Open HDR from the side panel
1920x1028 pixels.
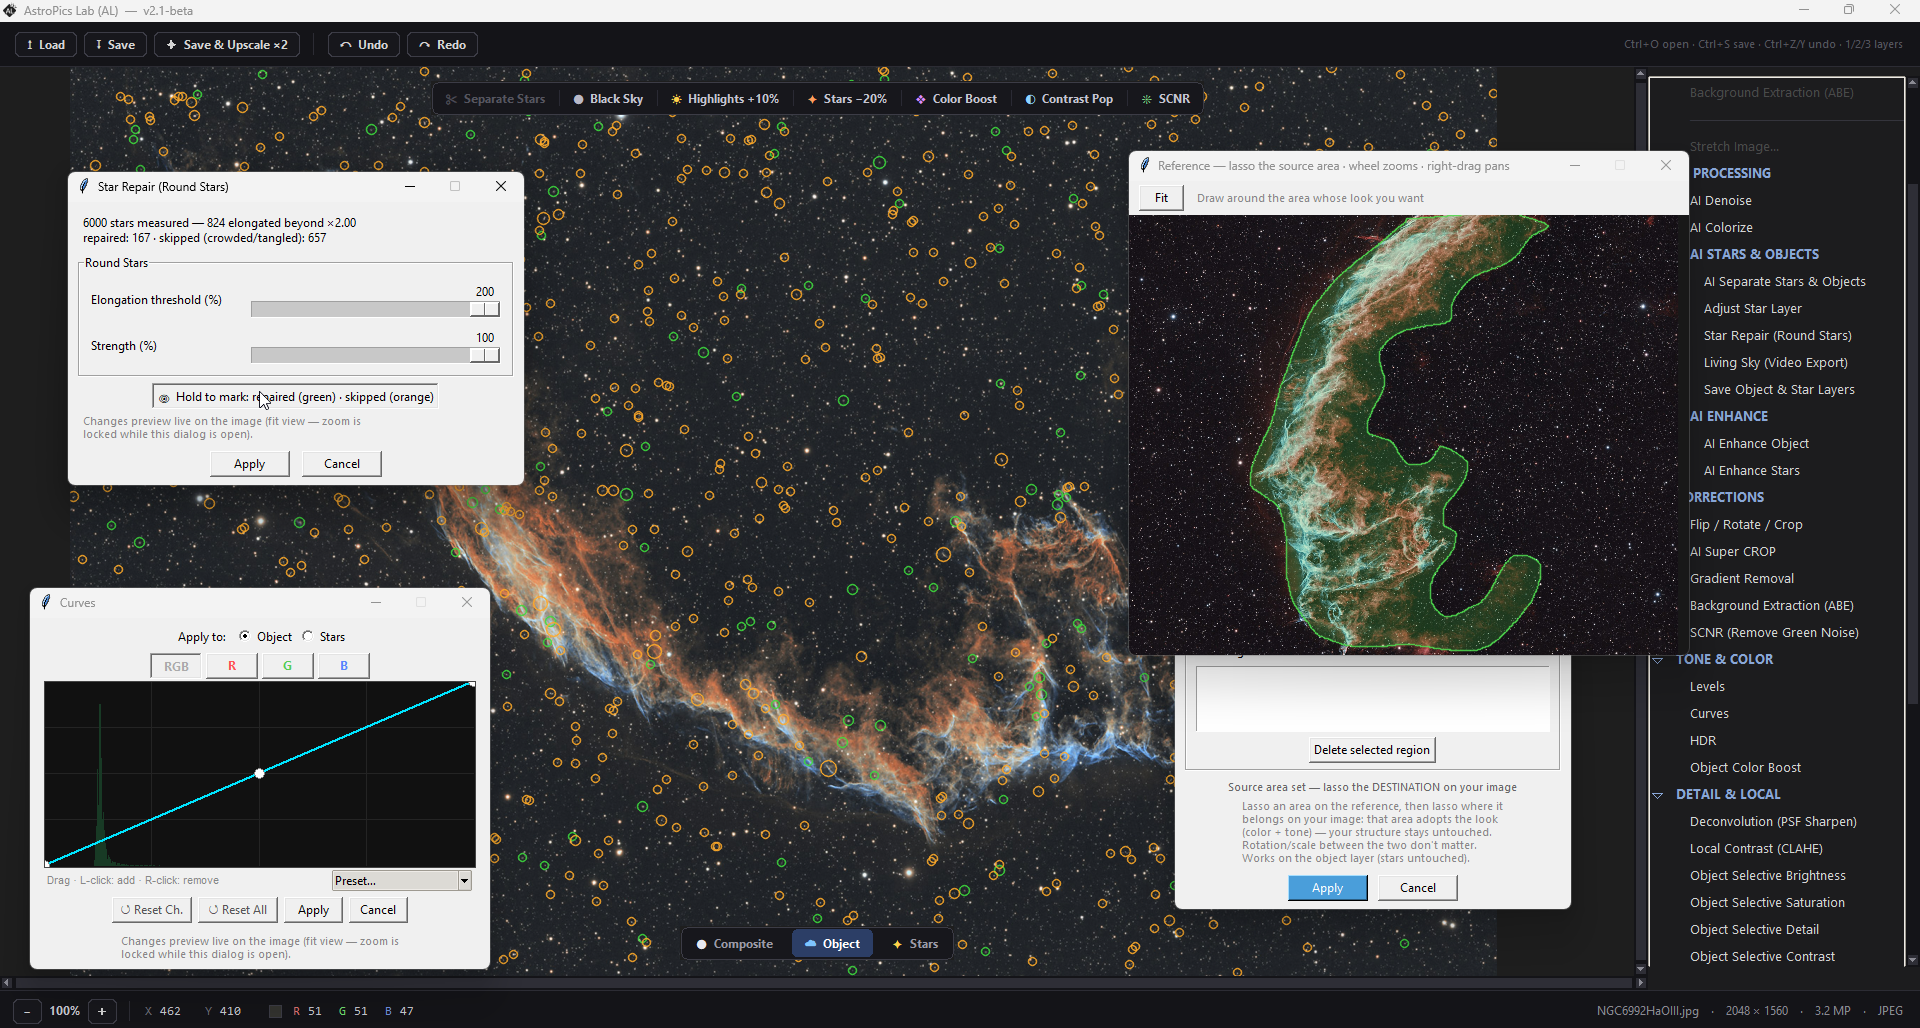coord(1703,740)
